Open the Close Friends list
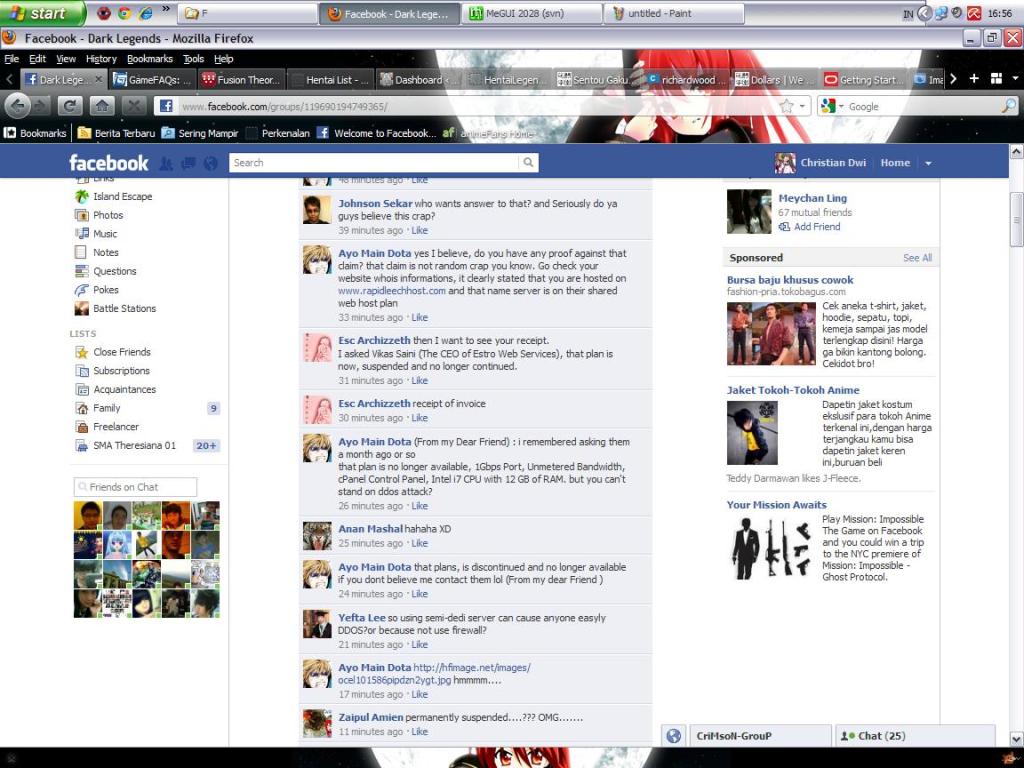 coord(113,352)
